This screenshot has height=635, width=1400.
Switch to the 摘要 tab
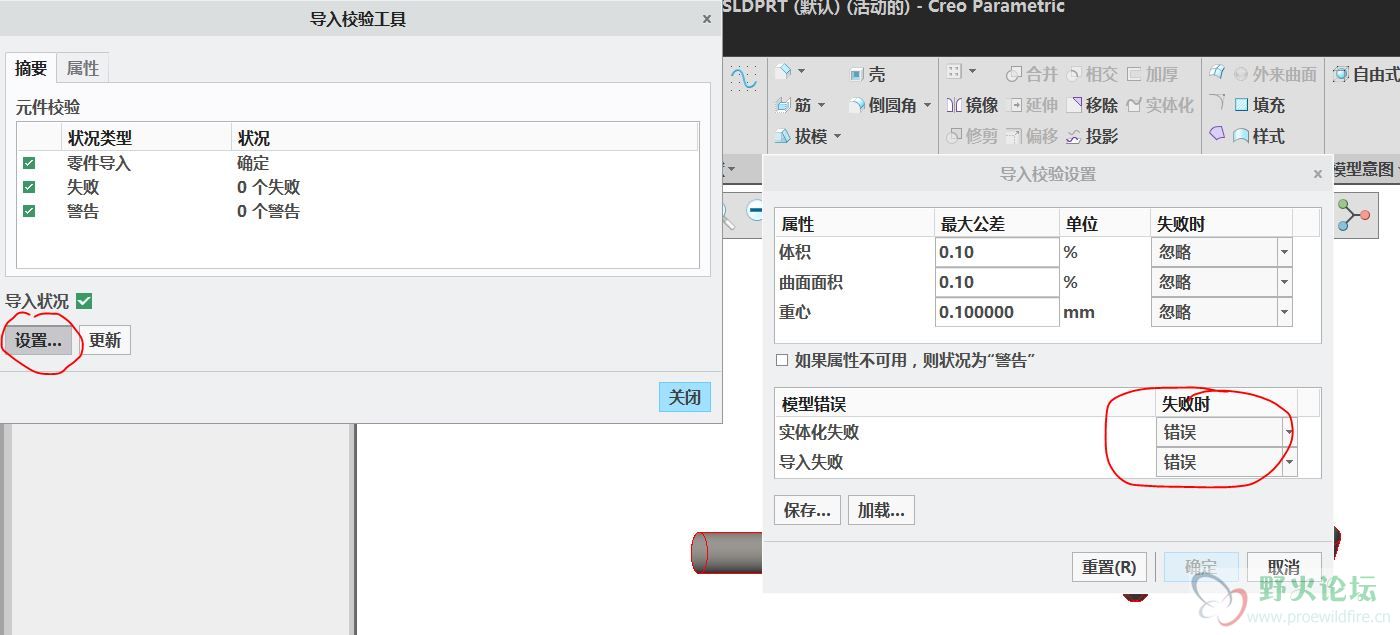tap(31, 68)
